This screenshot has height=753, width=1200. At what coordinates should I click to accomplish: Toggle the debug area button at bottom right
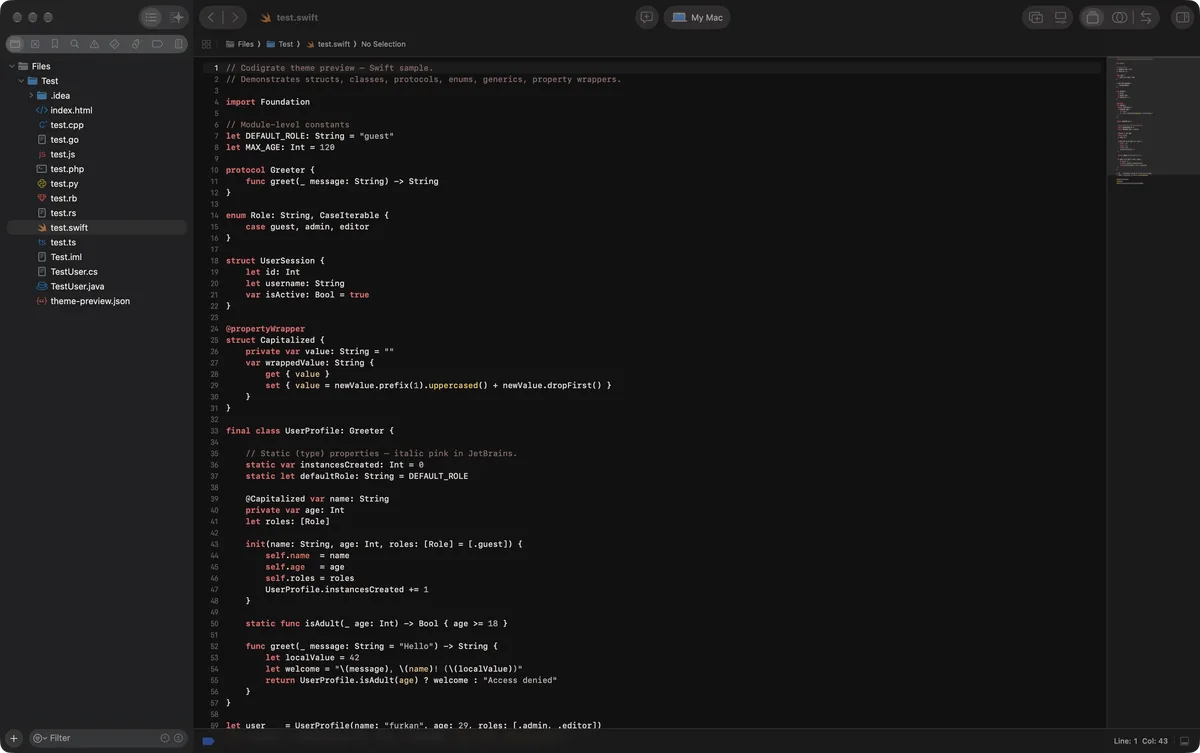(x=1184, y=741)
